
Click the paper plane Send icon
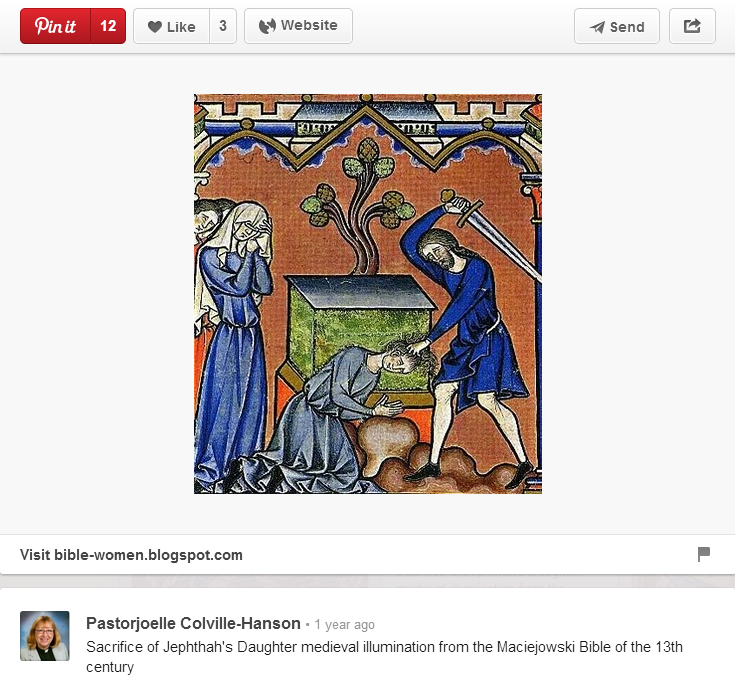tap(597, 27)
